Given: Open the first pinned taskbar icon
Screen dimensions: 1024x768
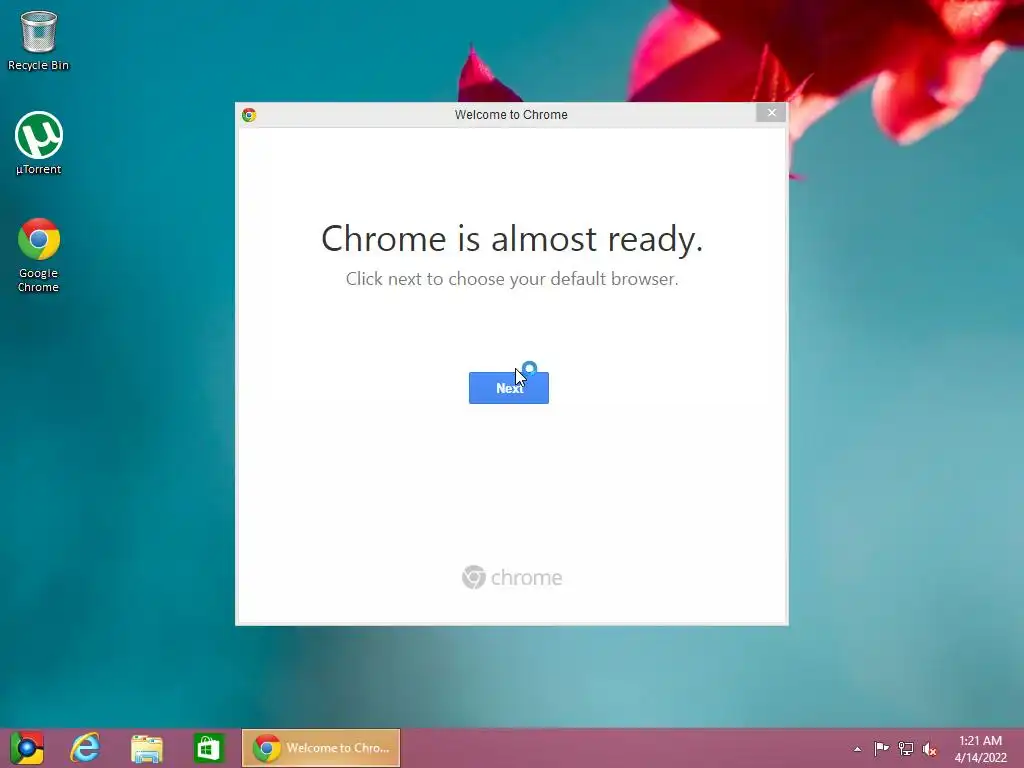Looking at the screenshot, I should (27, 748).
